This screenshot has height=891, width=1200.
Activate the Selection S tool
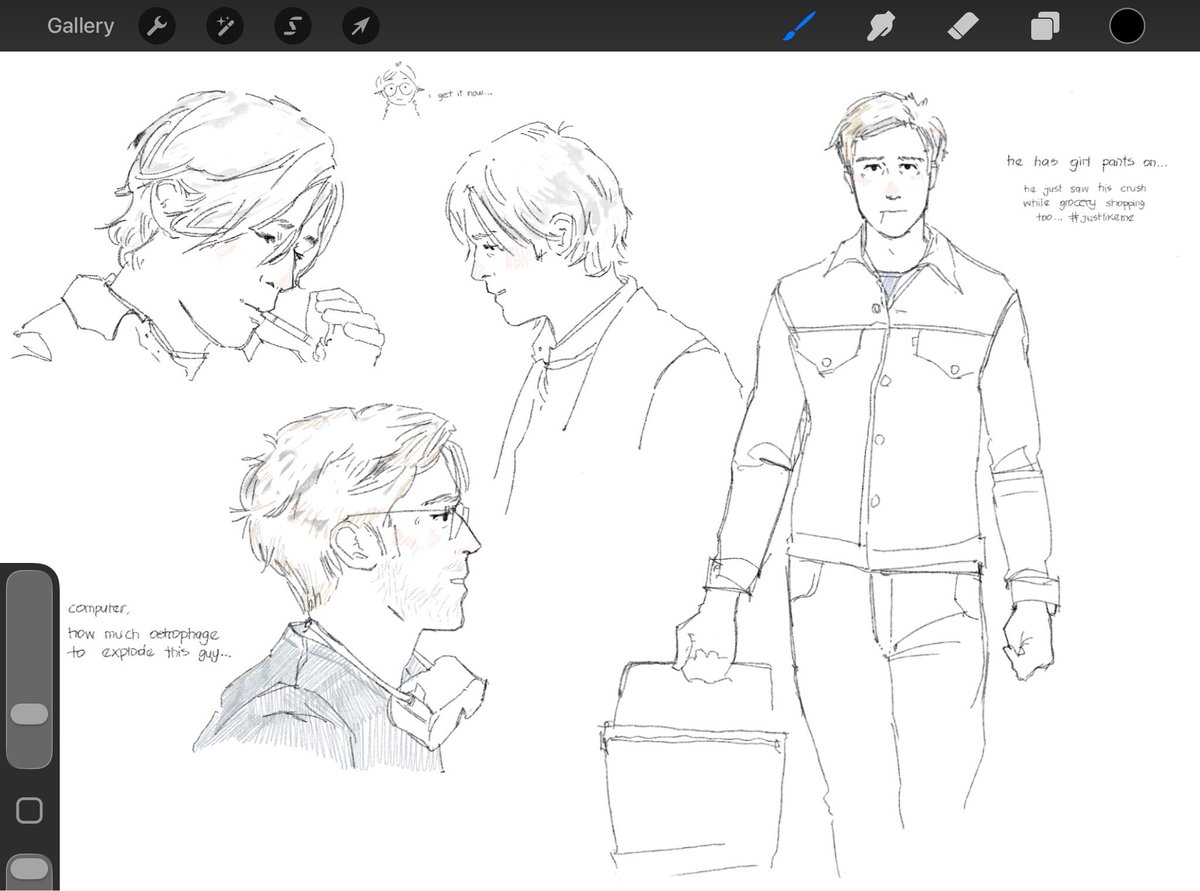(292, 26)
